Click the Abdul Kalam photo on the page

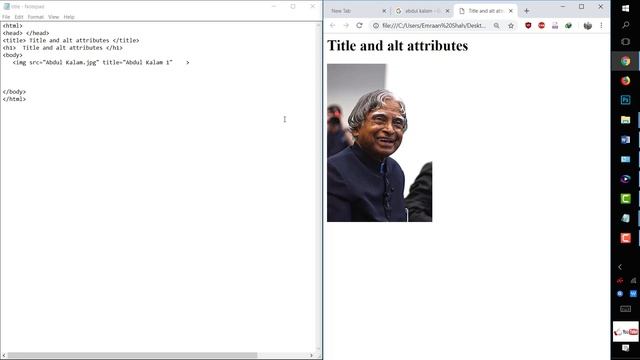point(379,142)
